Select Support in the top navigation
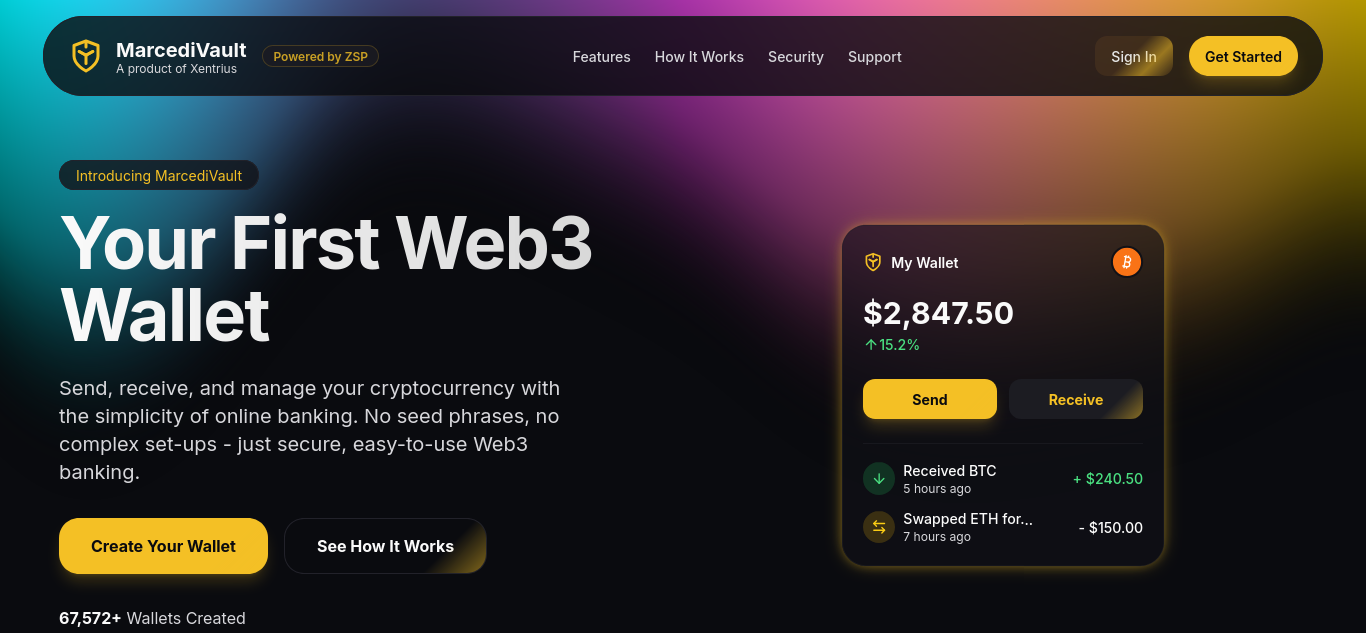1366x633 pixels. [875, 57]
